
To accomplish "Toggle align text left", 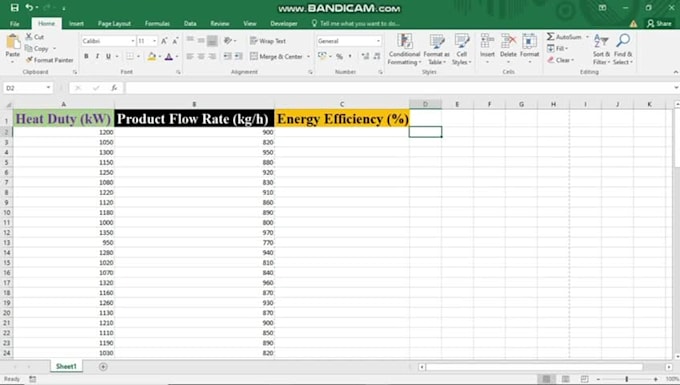I will coord(190,56).
